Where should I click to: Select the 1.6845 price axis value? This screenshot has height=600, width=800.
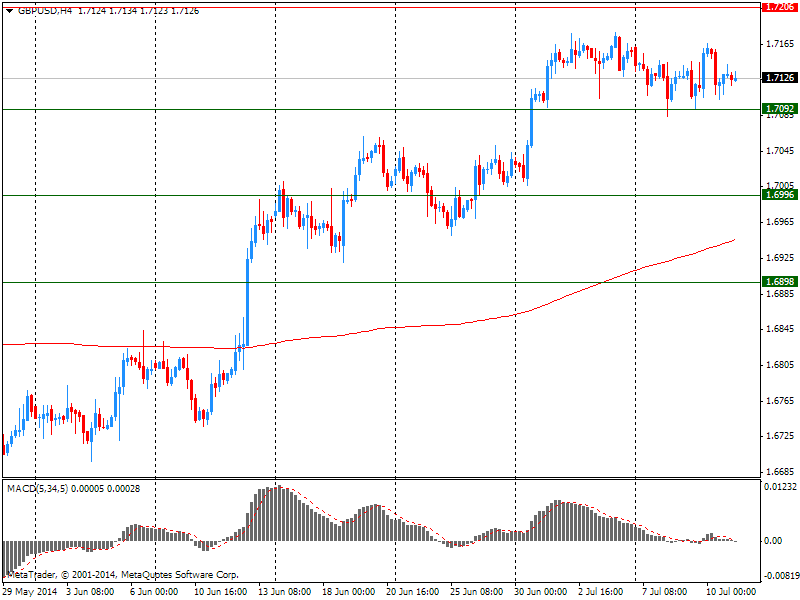point(780,329)
